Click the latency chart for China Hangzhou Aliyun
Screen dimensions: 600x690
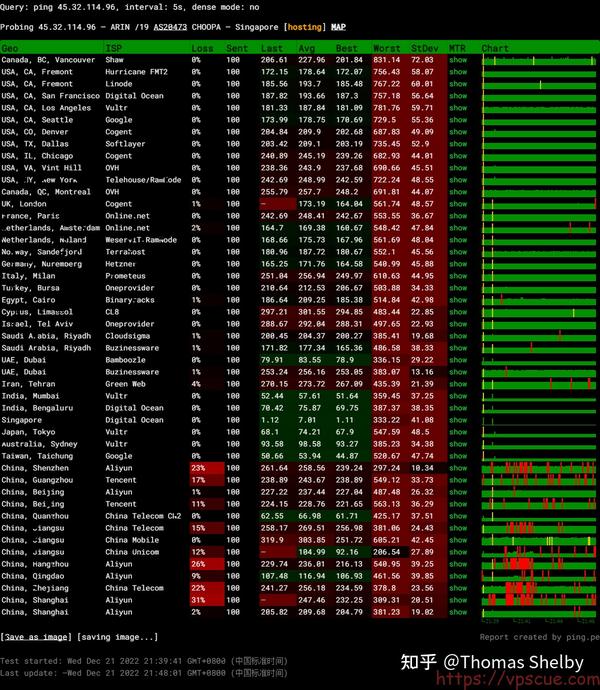click(x=539, y=564)
